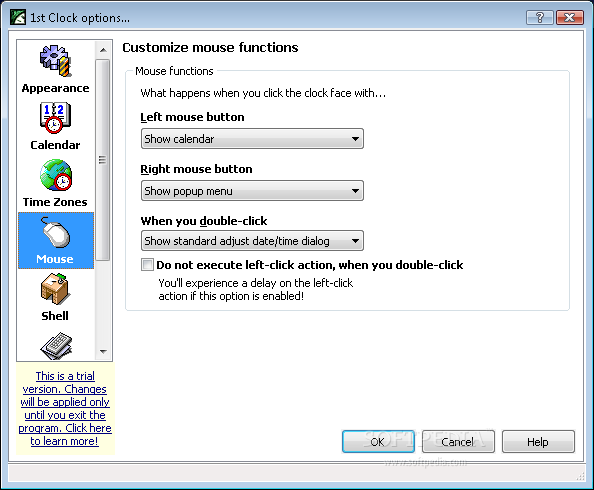
Task: Open the Shell settings section
Action: pyautogui.click(x=56, y=297)
